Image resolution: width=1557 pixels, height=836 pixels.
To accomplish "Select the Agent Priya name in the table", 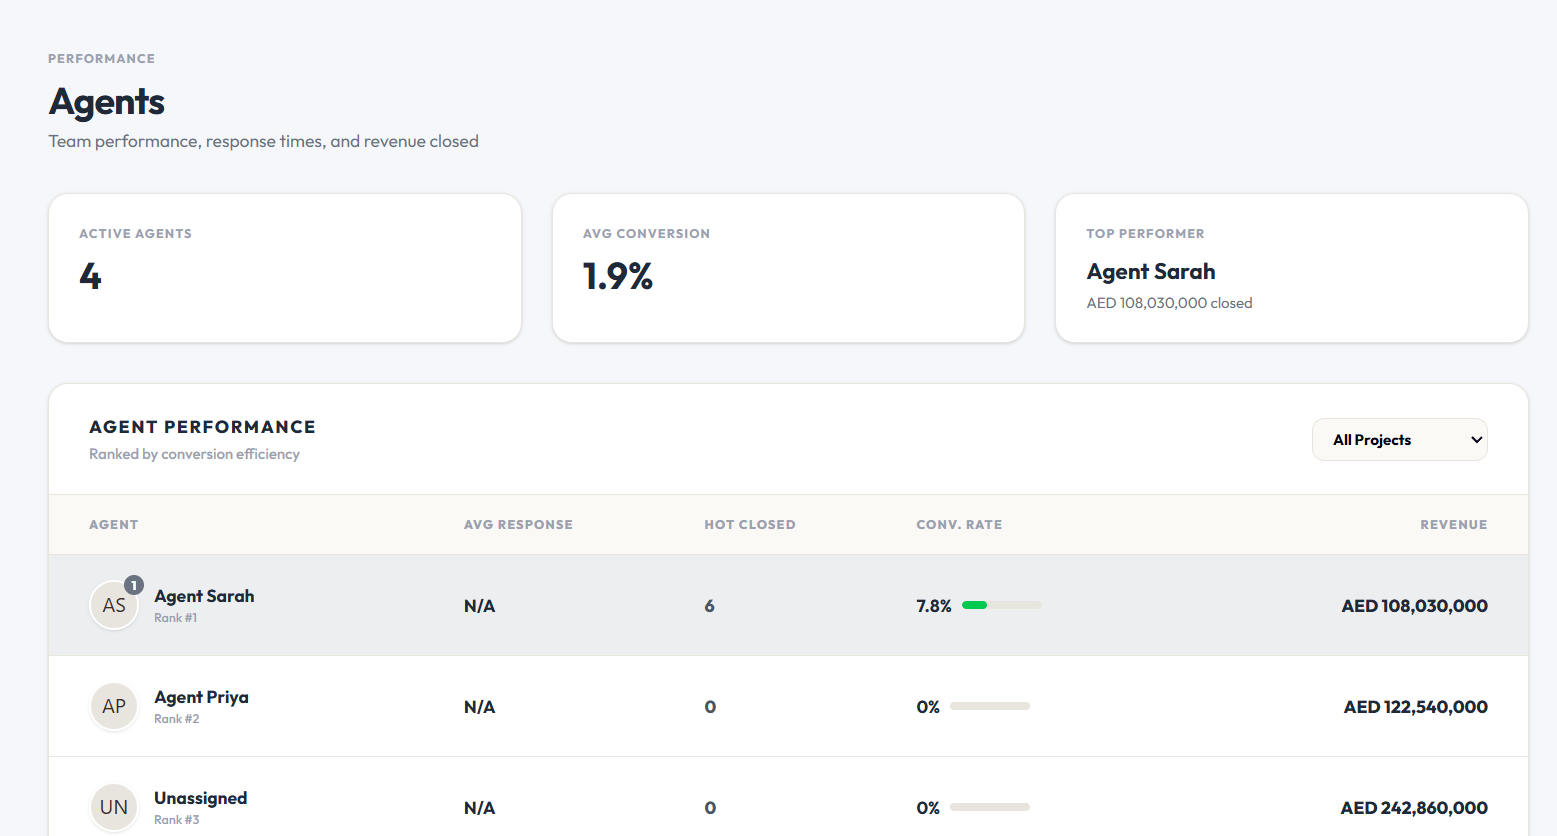I will 201,697.
